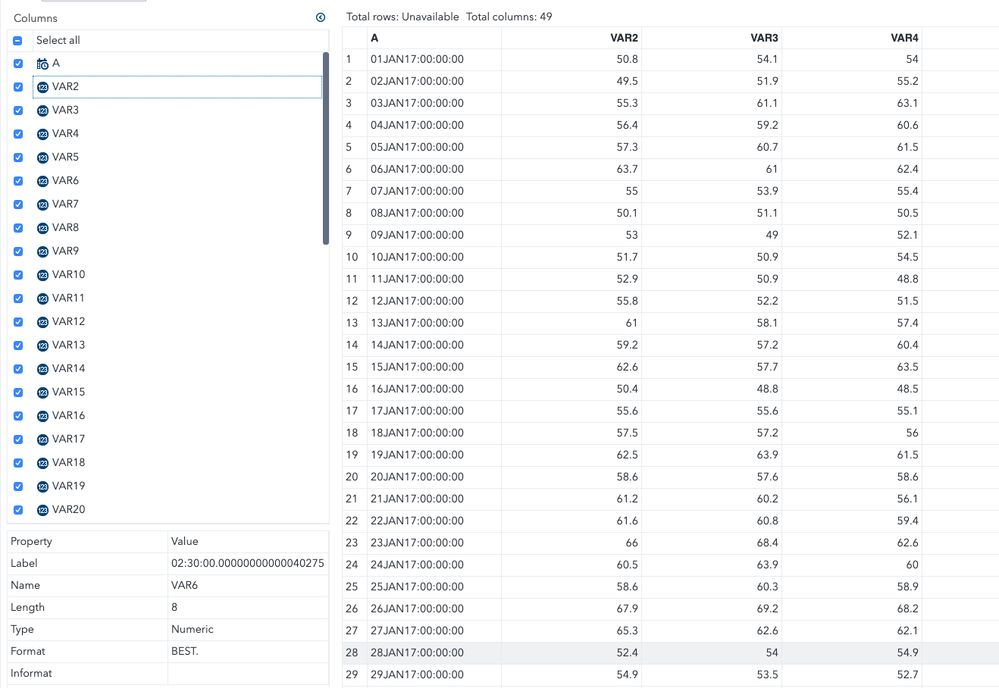Uncheck the VAR4 column checkbox
Viewport: 999px width, 688px height.
18,134
